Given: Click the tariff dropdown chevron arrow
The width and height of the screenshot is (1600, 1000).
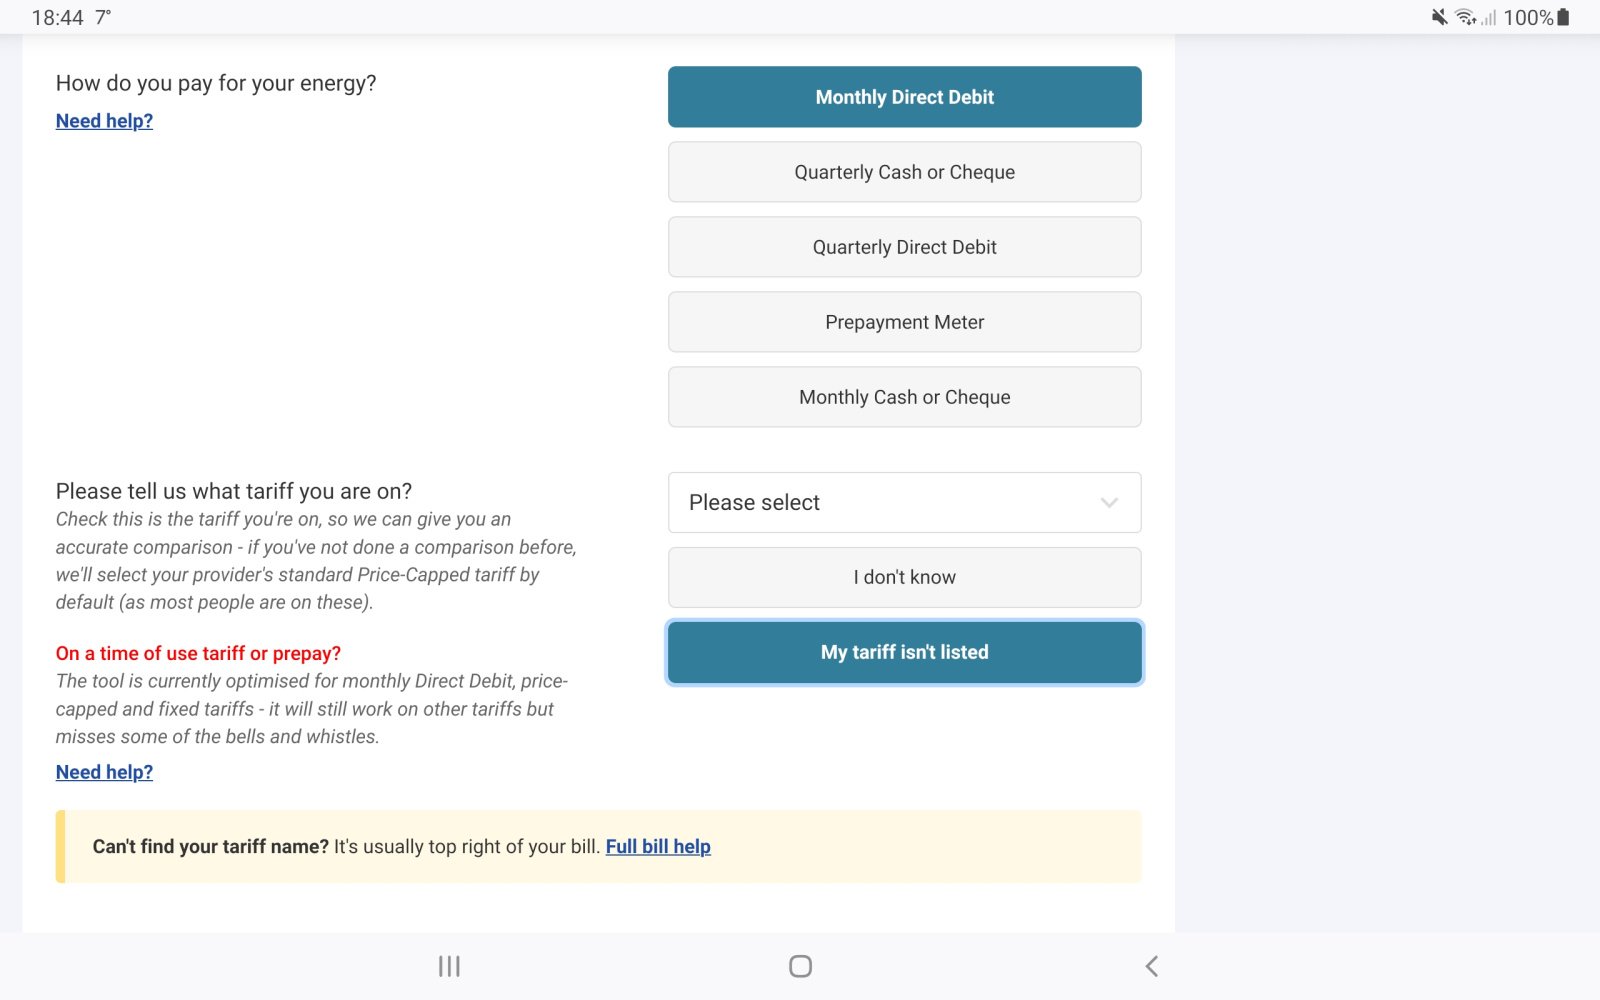Looking at the screenshot, I should tap(1109, 502).
